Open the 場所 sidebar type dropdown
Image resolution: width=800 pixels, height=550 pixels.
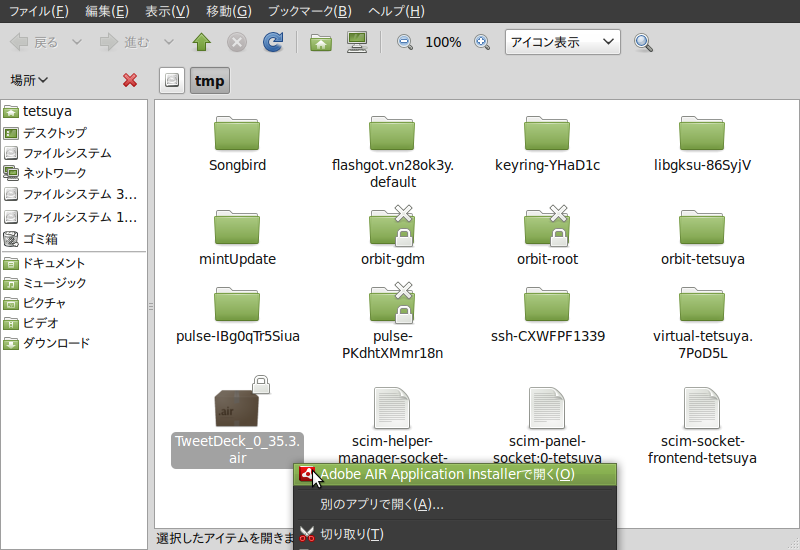29,80
